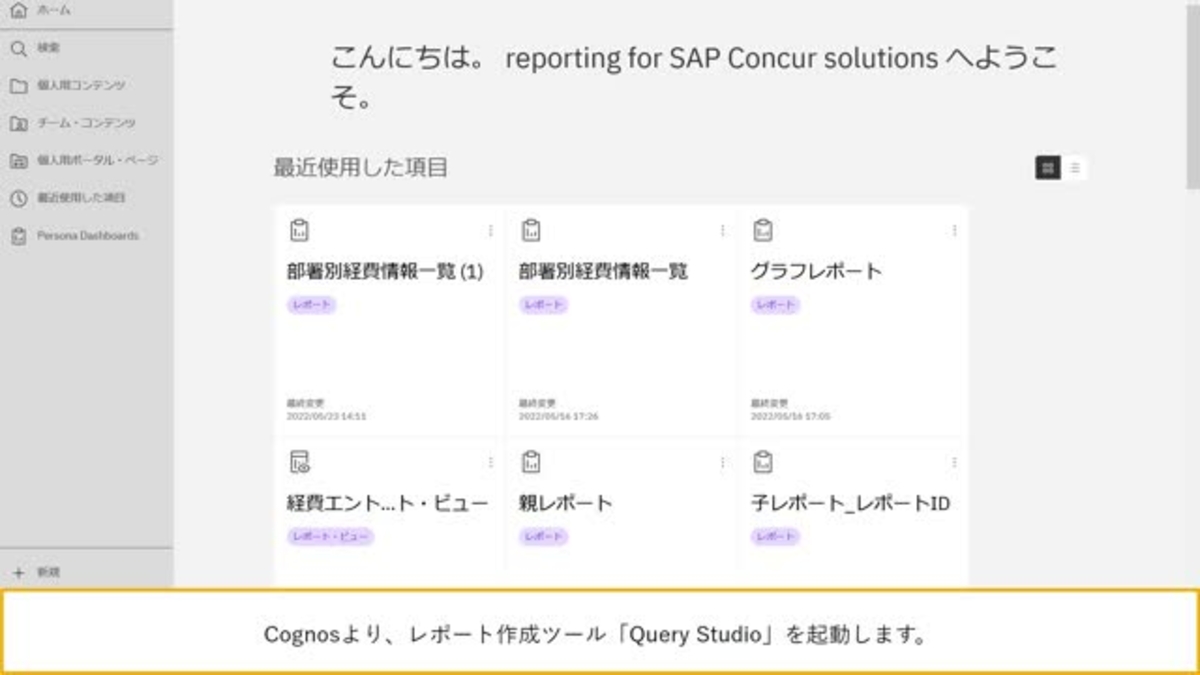Click report icon on 部署別経費情報一覧 card
Viewport: 1200px width, 675px height.
click(x=531, y=230)
